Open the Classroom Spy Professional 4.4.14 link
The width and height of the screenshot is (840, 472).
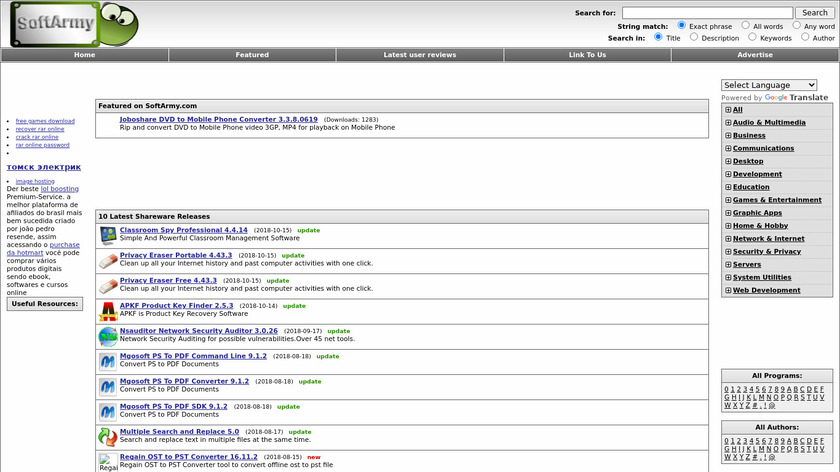coord(184,230)
